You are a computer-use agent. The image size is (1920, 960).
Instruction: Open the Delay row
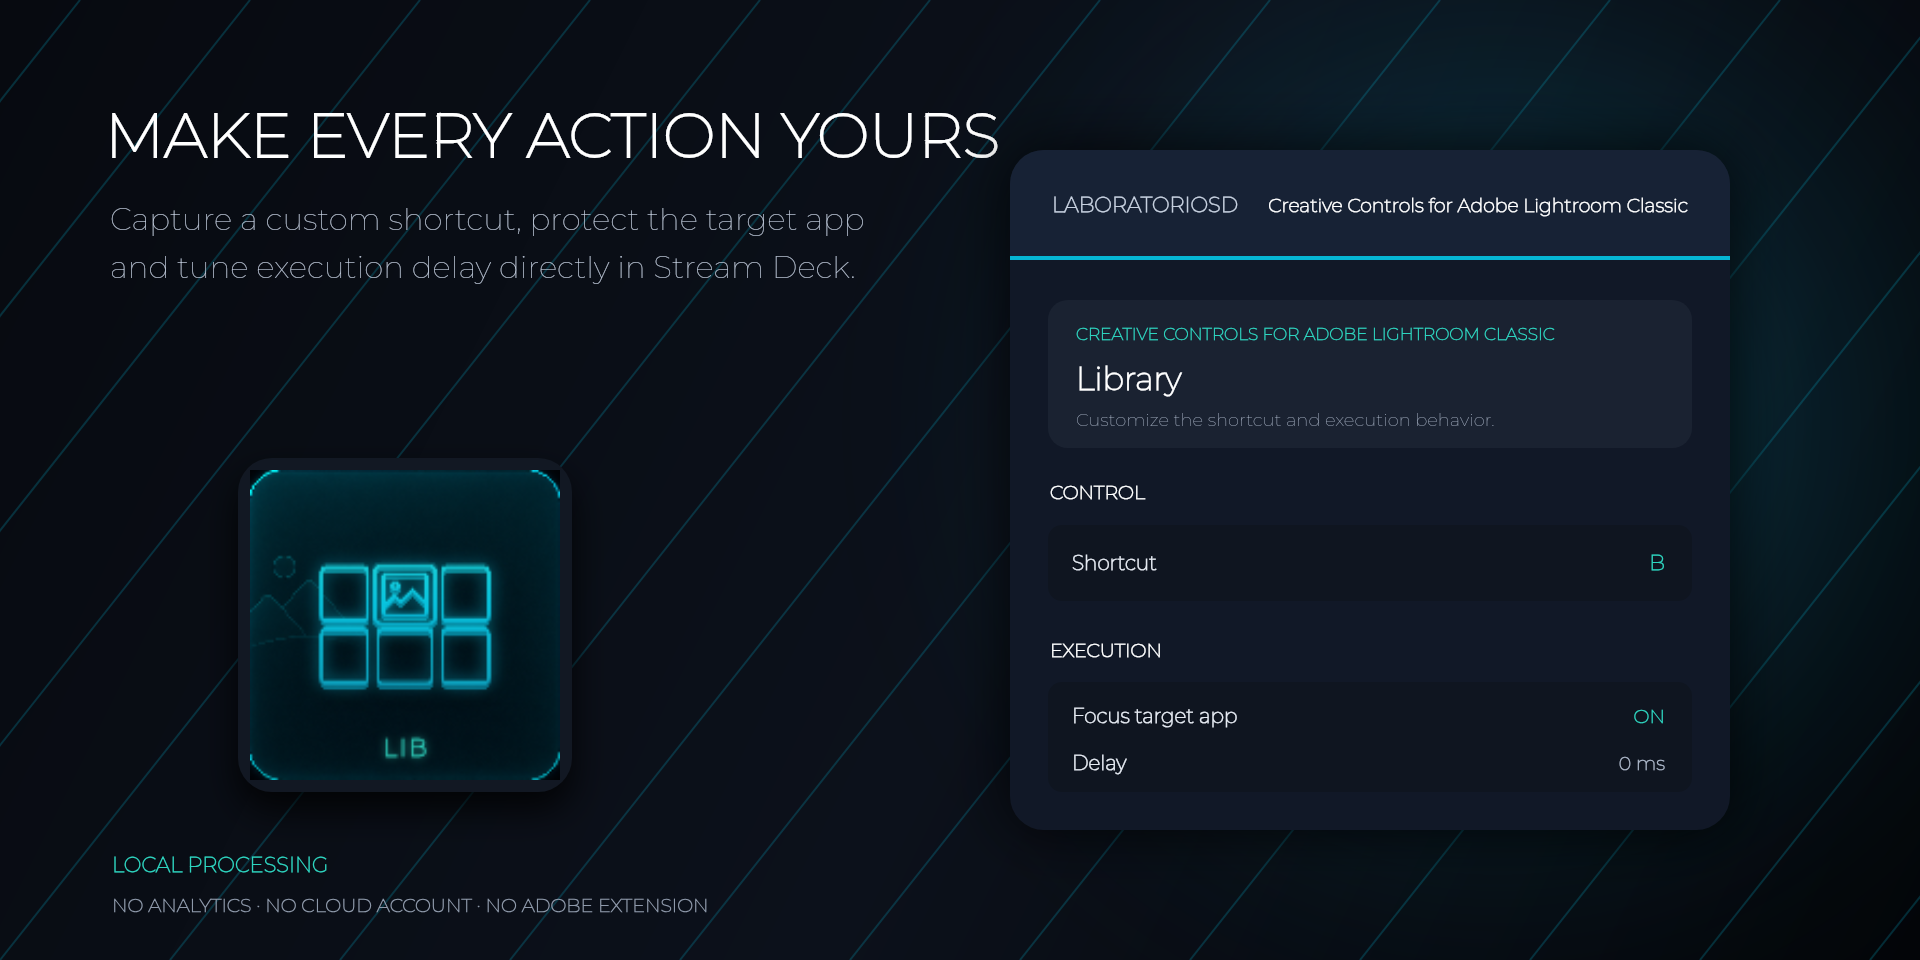tap(1369, 763)
